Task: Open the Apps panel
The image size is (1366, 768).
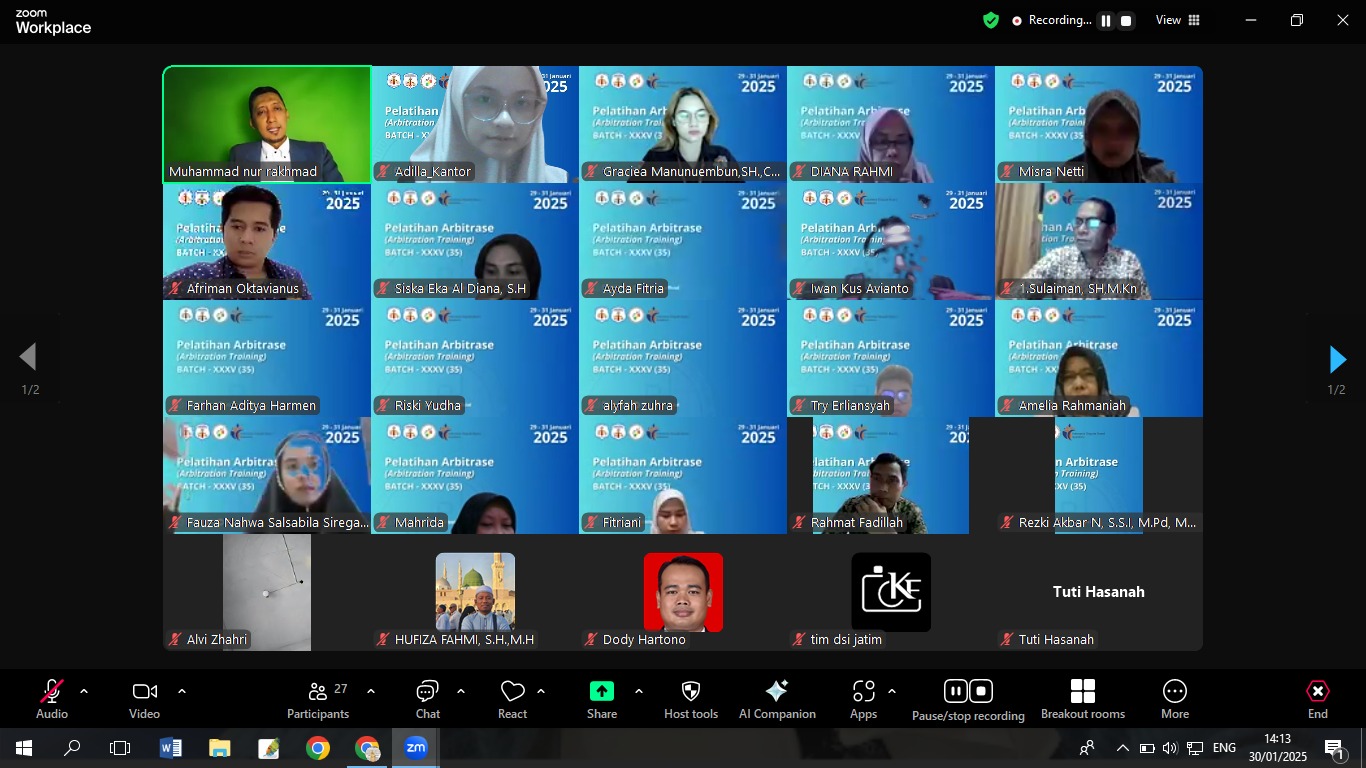Action: 863,698
